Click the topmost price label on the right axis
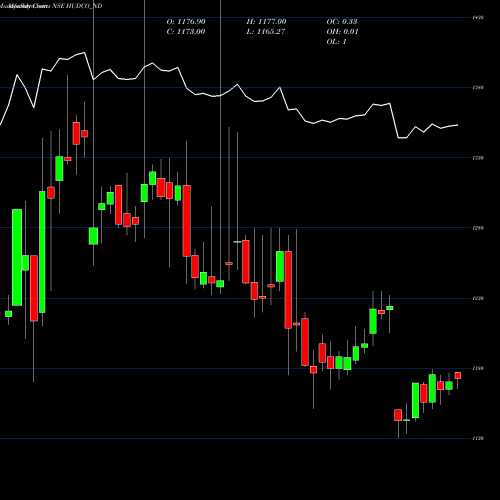500x500 pixels. click(x=478, y=17)
